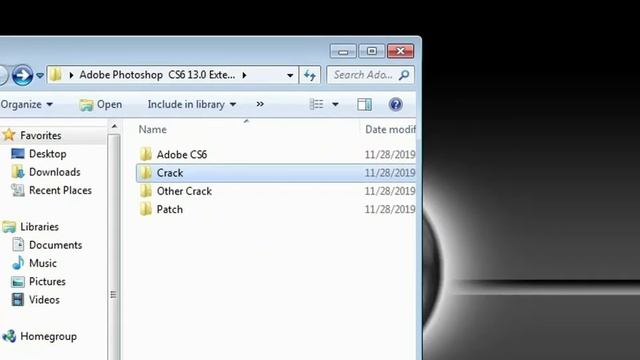Click the magnifier search icon
Screen dimensions: 640x360
404,75
